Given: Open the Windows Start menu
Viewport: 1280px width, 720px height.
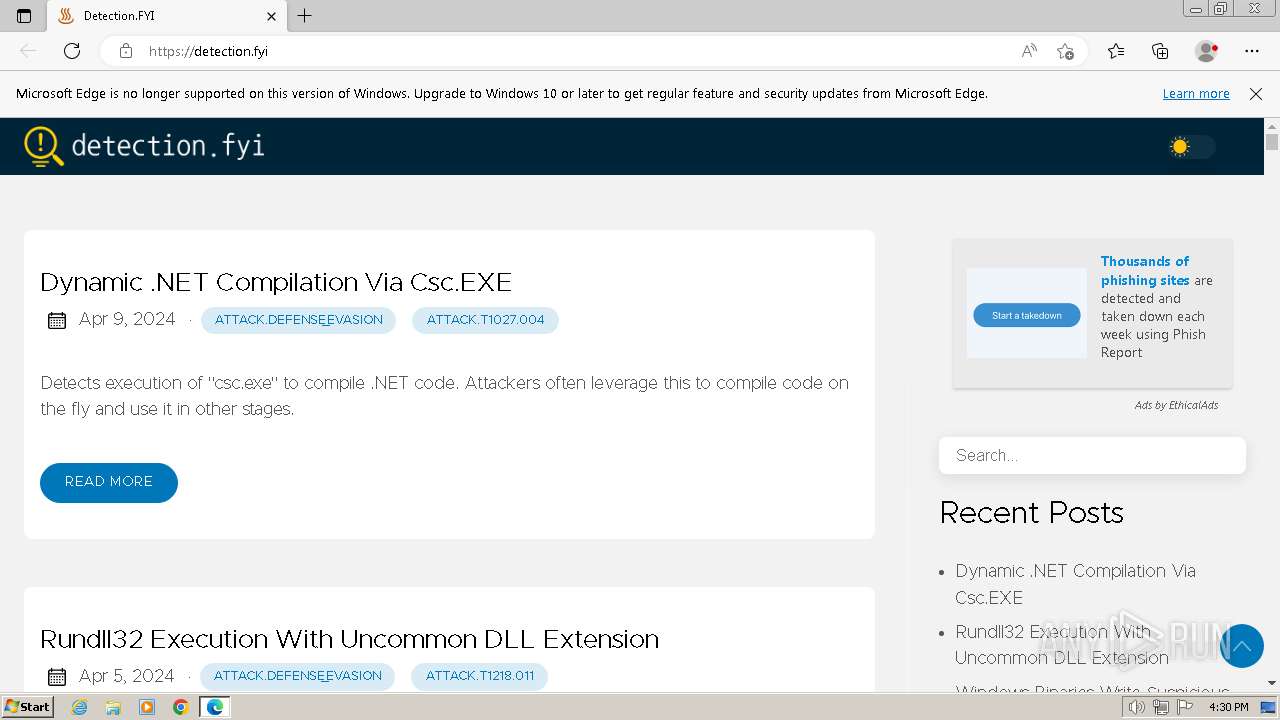Looking at the screenshot, I should click(27, 707).
